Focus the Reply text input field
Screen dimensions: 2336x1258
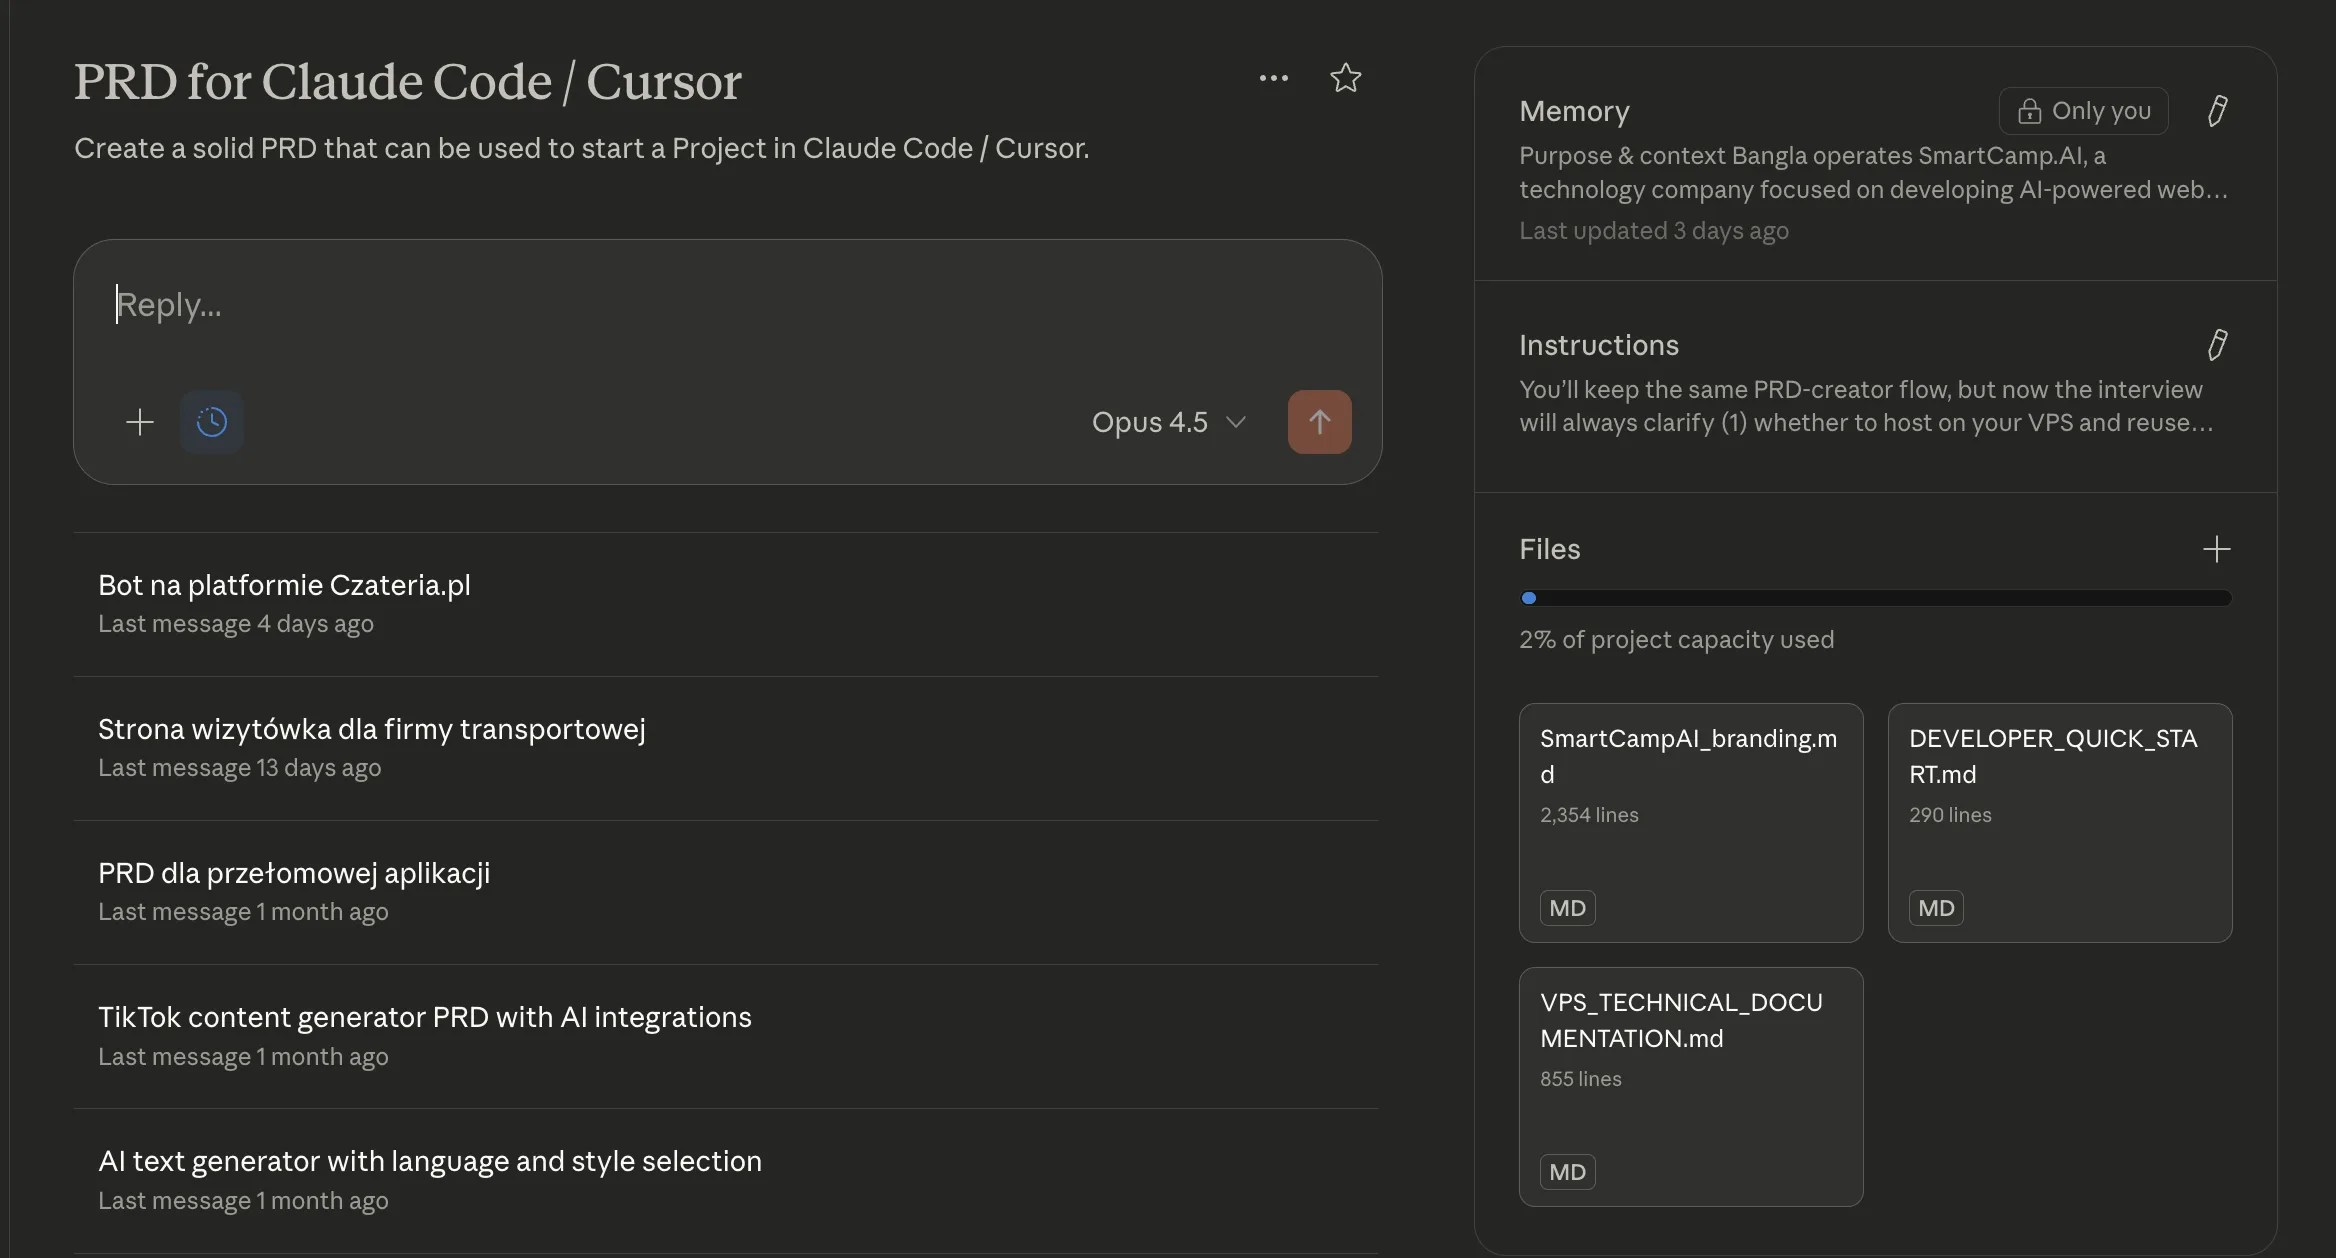point(728,305)
